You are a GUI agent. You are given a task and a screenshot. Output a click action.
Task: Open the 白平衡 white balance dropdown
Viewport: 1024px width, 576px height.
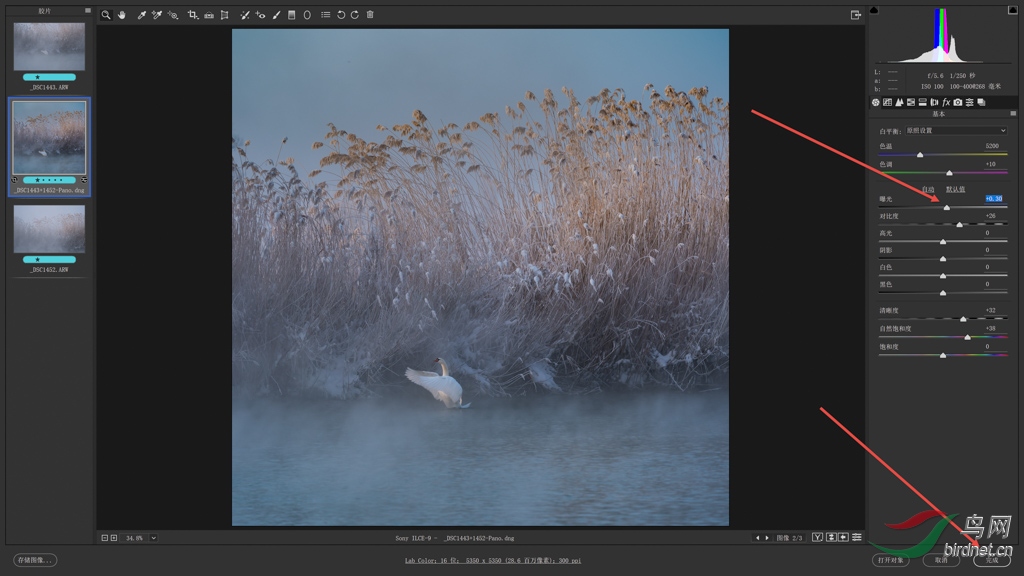click(x=957, y=131)
